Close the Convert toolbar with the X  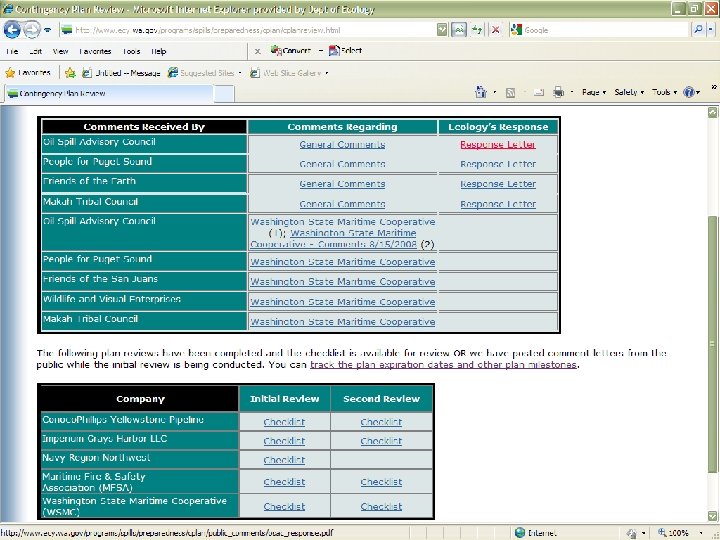(x=258, y=51)
